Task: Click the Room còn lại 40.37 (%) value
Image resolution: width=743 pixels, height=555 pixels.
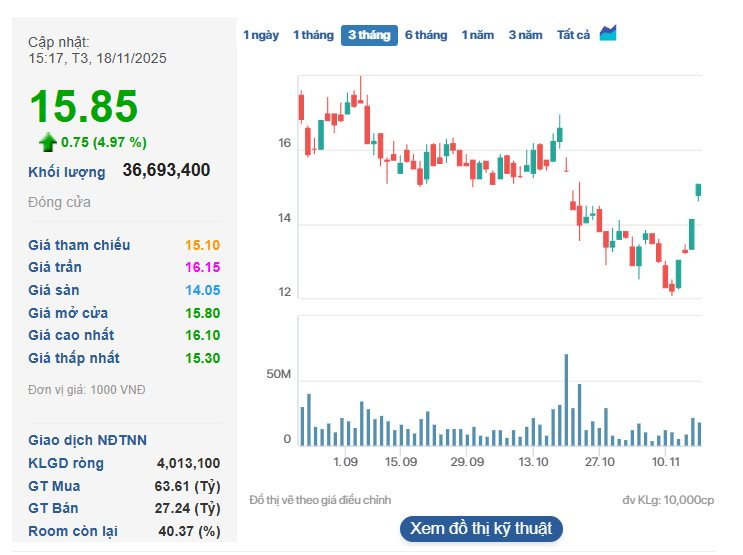Action: click(x=189, y=531)
